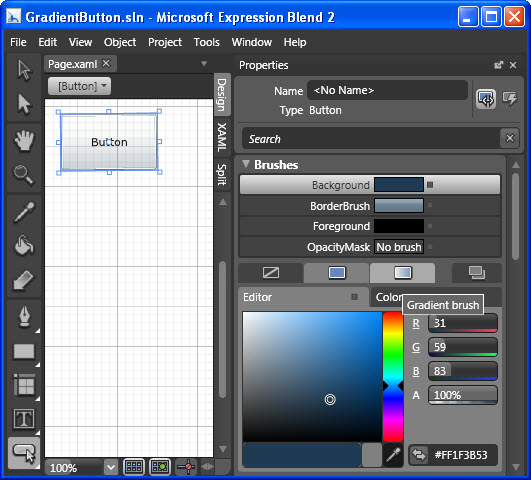
Task: Open the zoom level dropdown arrow
Action: pyautogui.click(x=110, y=467)
